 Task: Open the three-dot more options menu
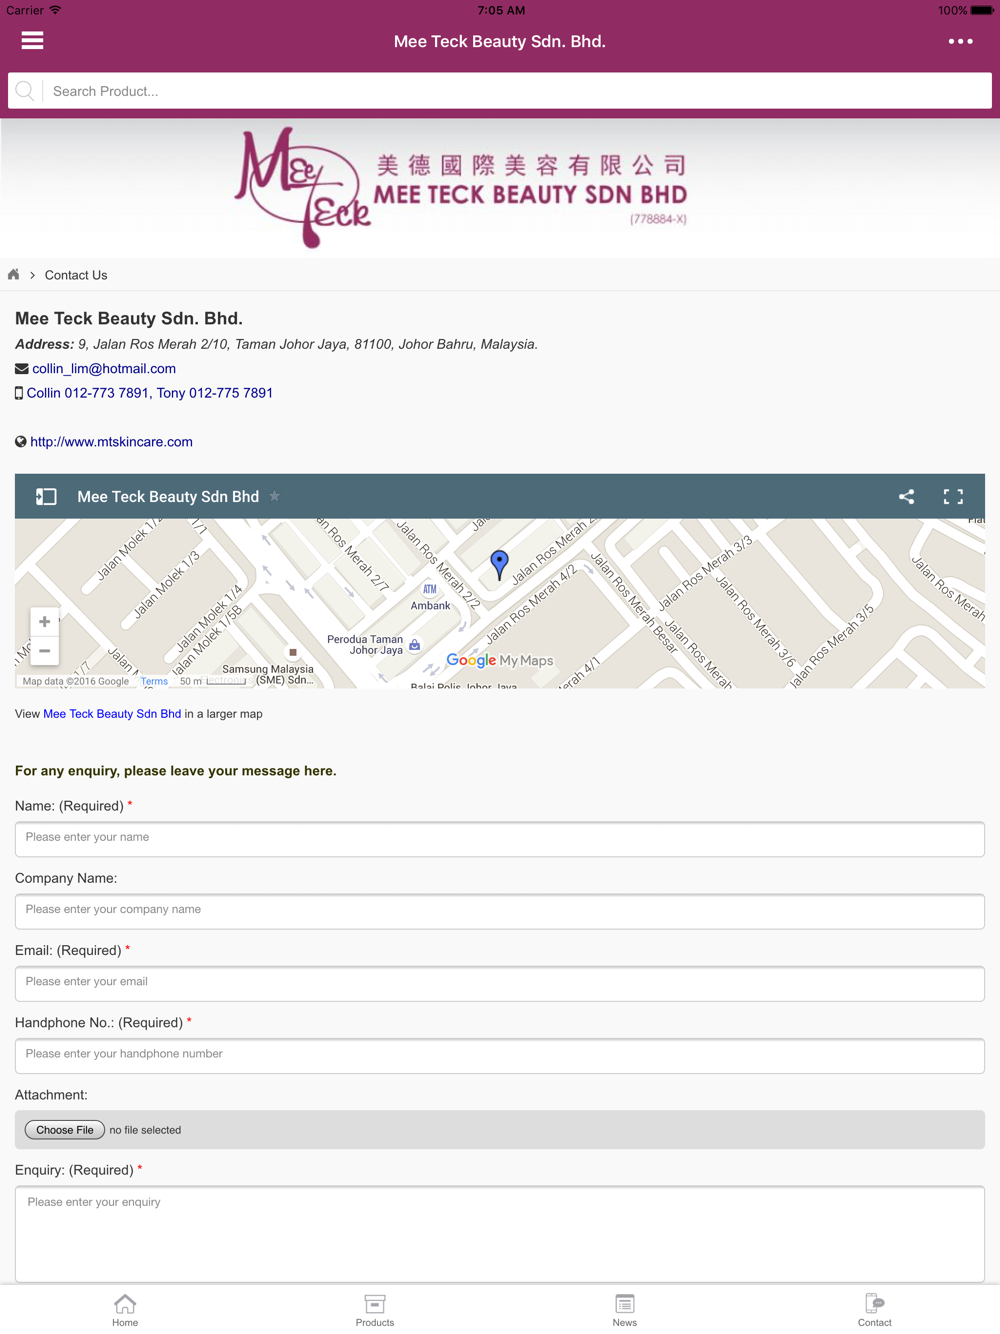point(960,41)
